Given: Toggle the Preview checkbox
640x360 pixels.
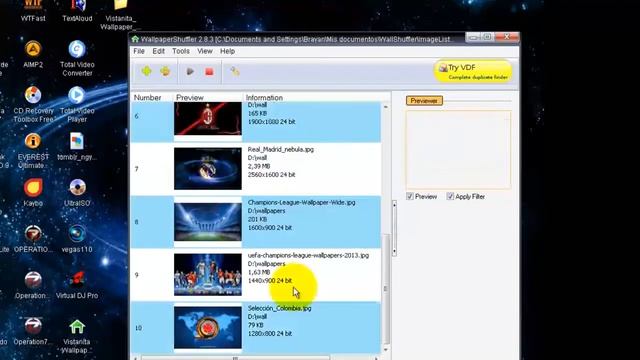Looking at the screenshot, I should coord(410,196).
